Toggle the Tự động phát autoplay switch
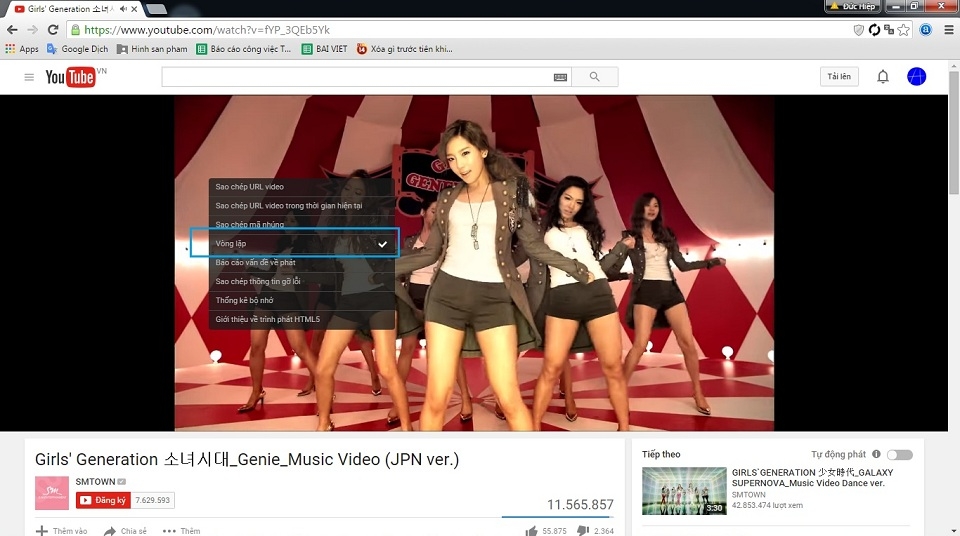 [x=899, y=455]
